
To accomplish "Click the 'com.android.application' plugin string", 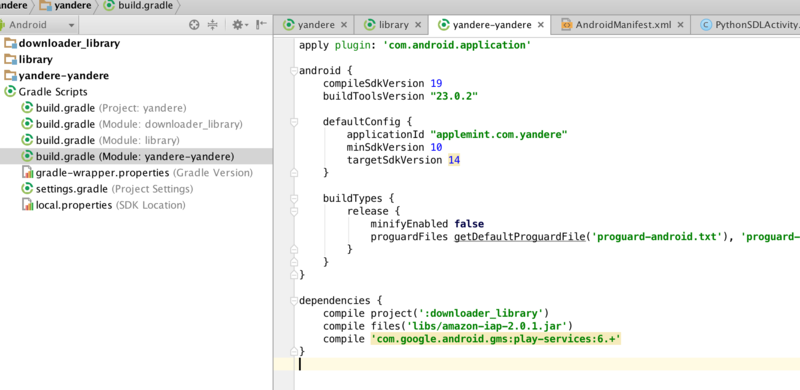I will click(457, 45).
